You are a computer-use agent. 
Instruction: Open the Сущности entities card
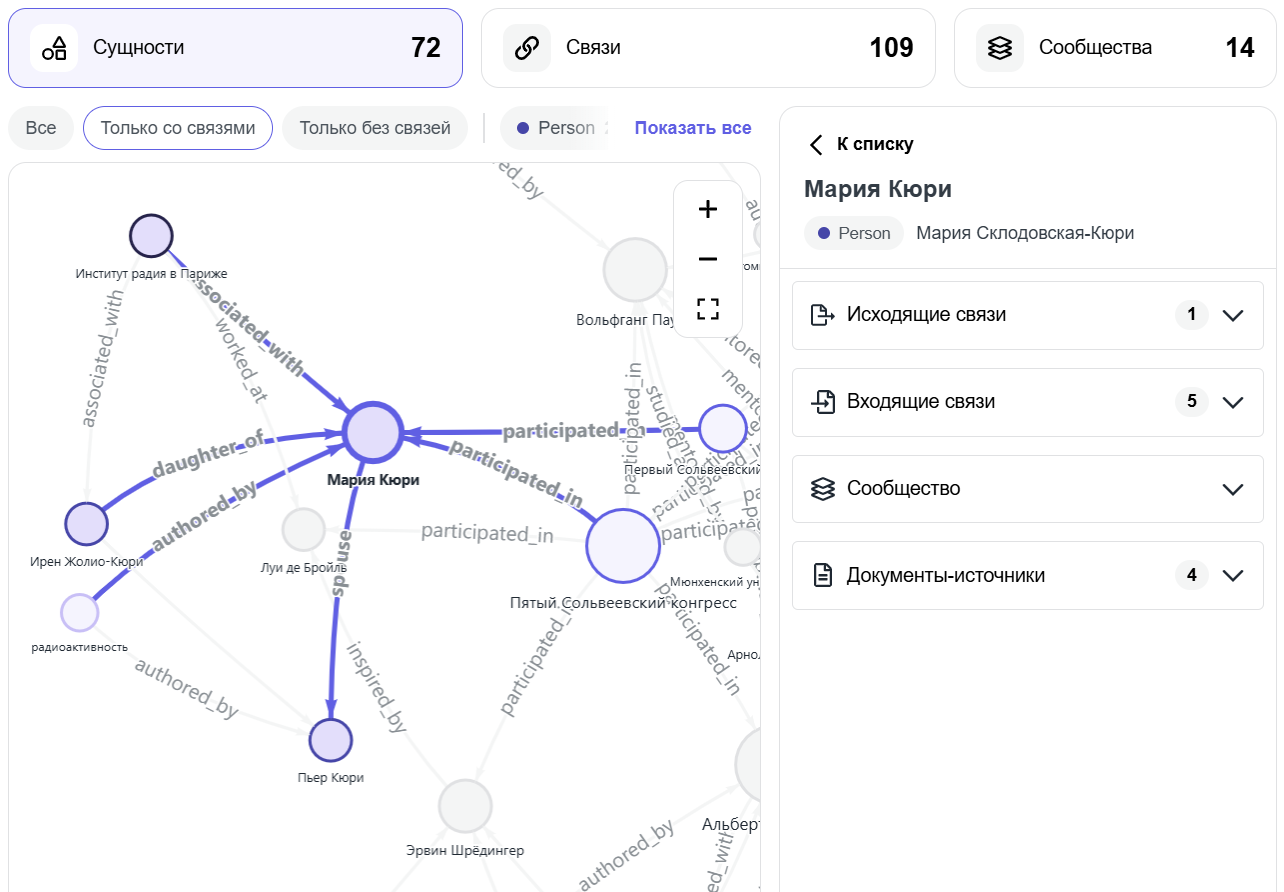[x=235, y=48]
